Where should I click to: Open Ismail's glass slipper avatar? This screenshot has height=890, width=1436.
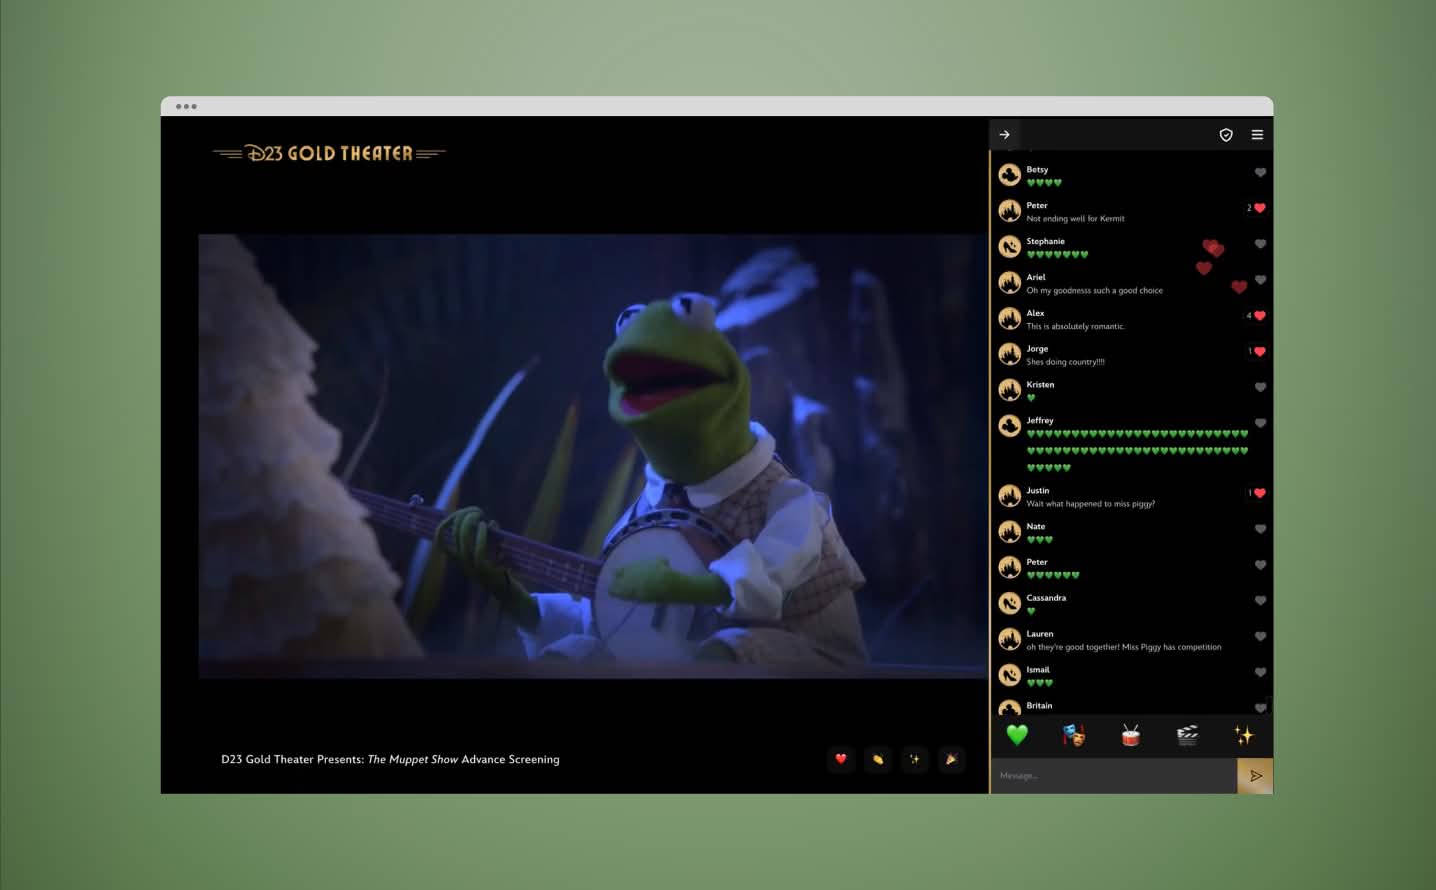pyautogui.click(x=1010, y=675)
